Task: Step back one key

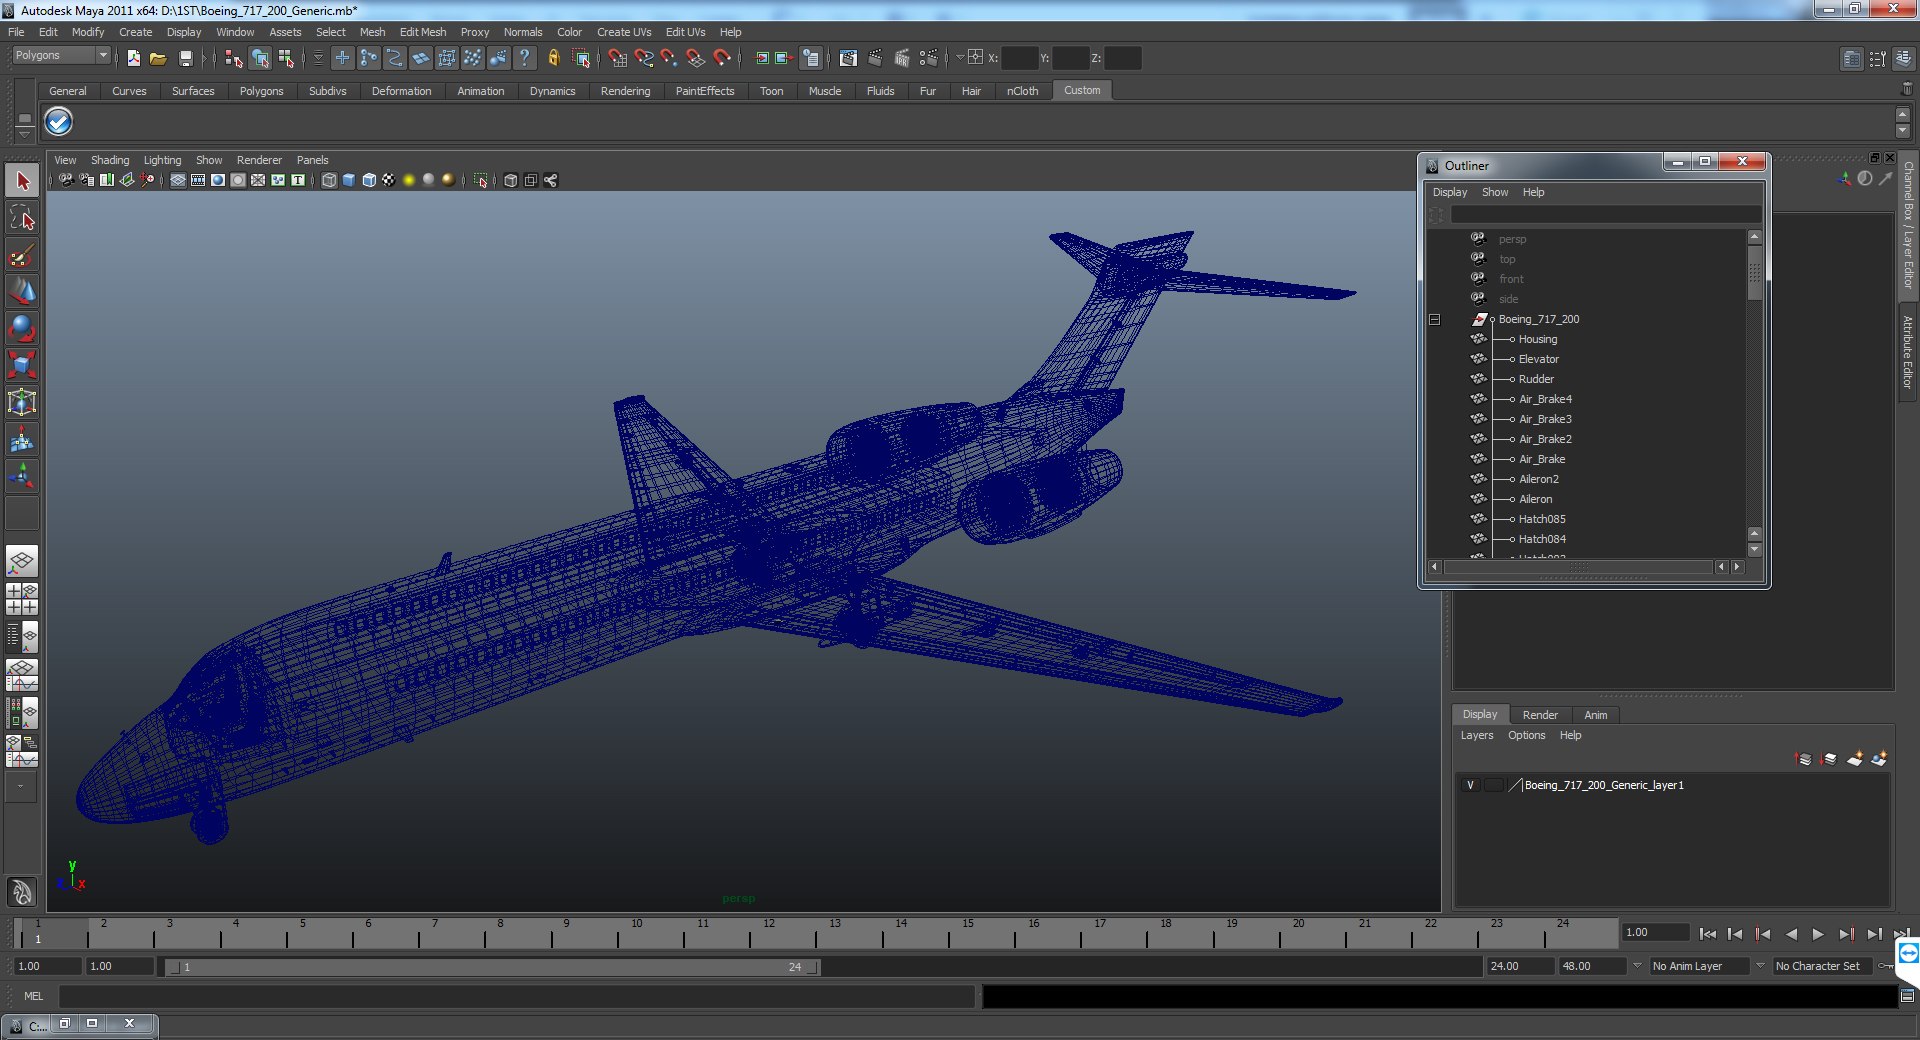Action: click(1763, 934)
